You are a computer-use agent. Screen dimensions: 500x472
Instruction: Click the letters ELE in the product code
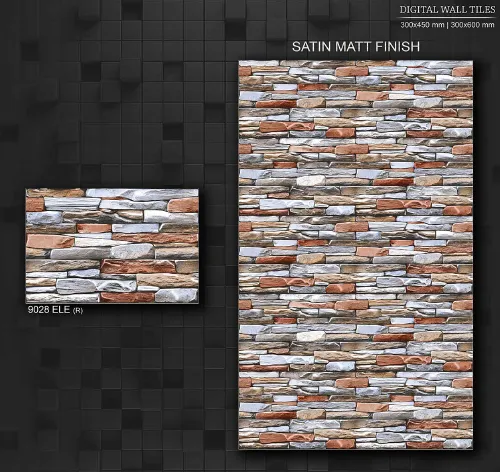pyautogui.click(x=61, y=310)
